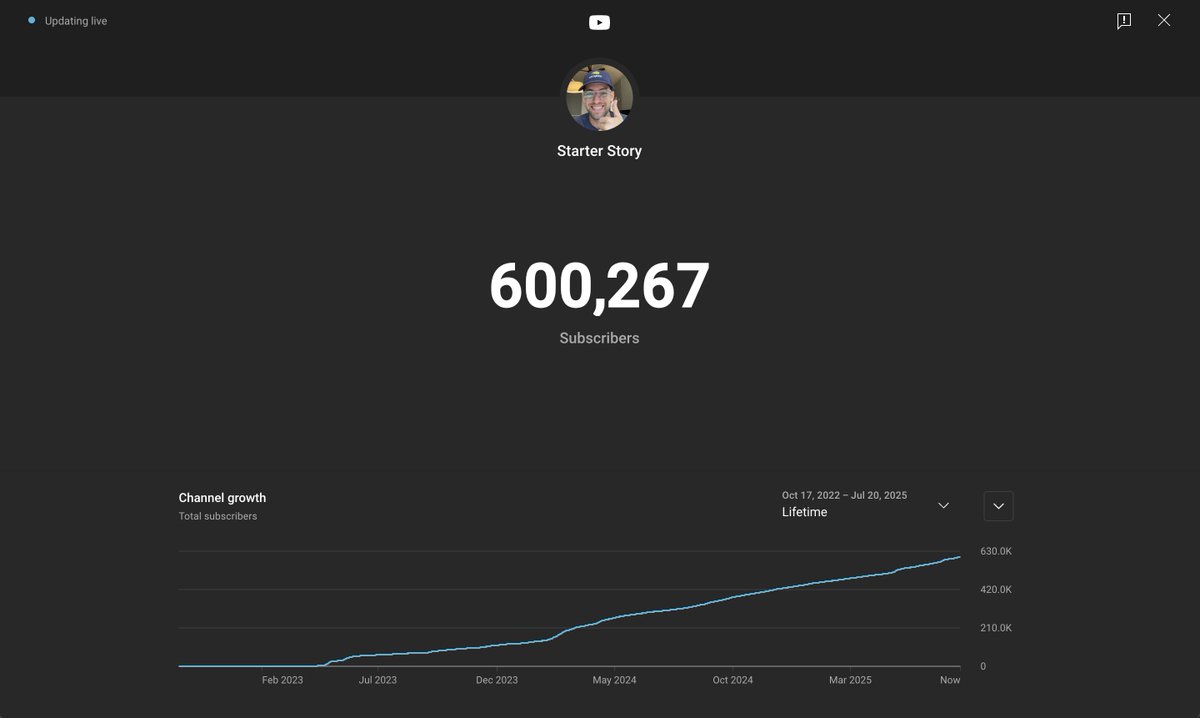Click the Oct 17, 2022 – Jul 20, 2025 range
1200x718 pixels.
pyautogui.click(x=844, y=495)
